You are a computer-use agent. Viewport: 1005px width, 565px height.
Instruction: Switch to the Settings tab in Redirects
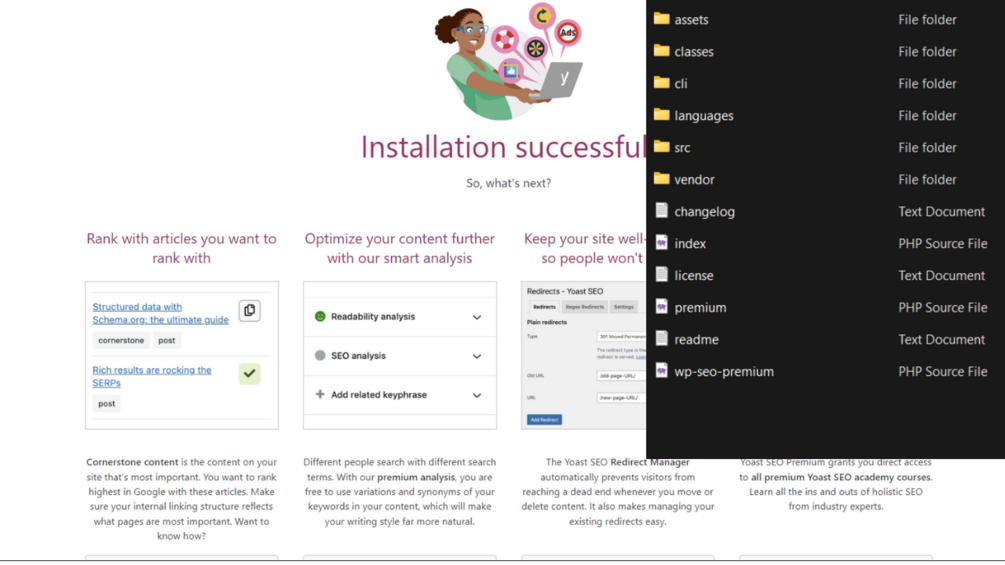(624, 307)
